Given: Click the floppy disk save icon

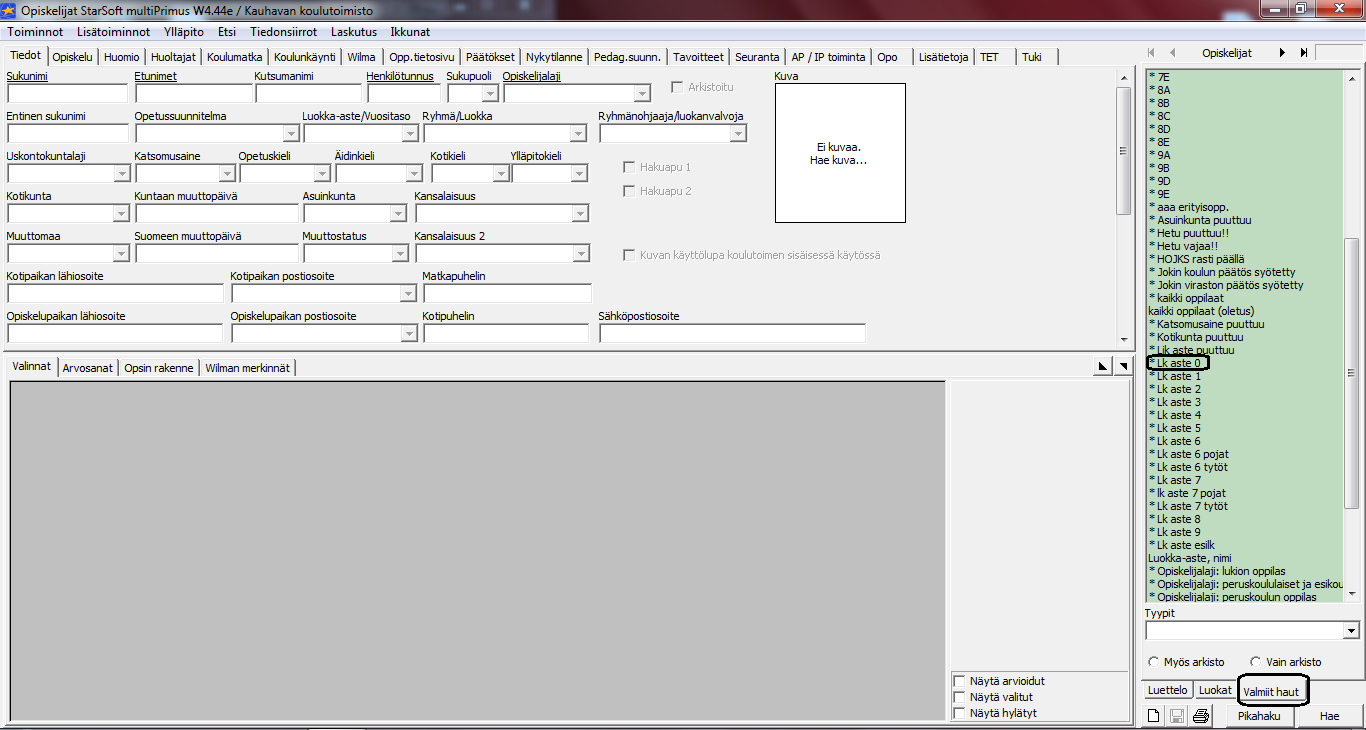Looking at the screenshot, I should coord(1177,716).
